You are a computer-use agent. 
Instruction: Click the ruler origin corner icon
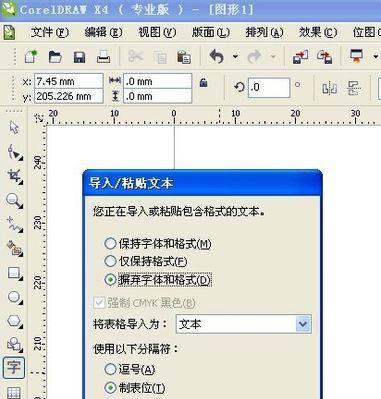point(39,118)
